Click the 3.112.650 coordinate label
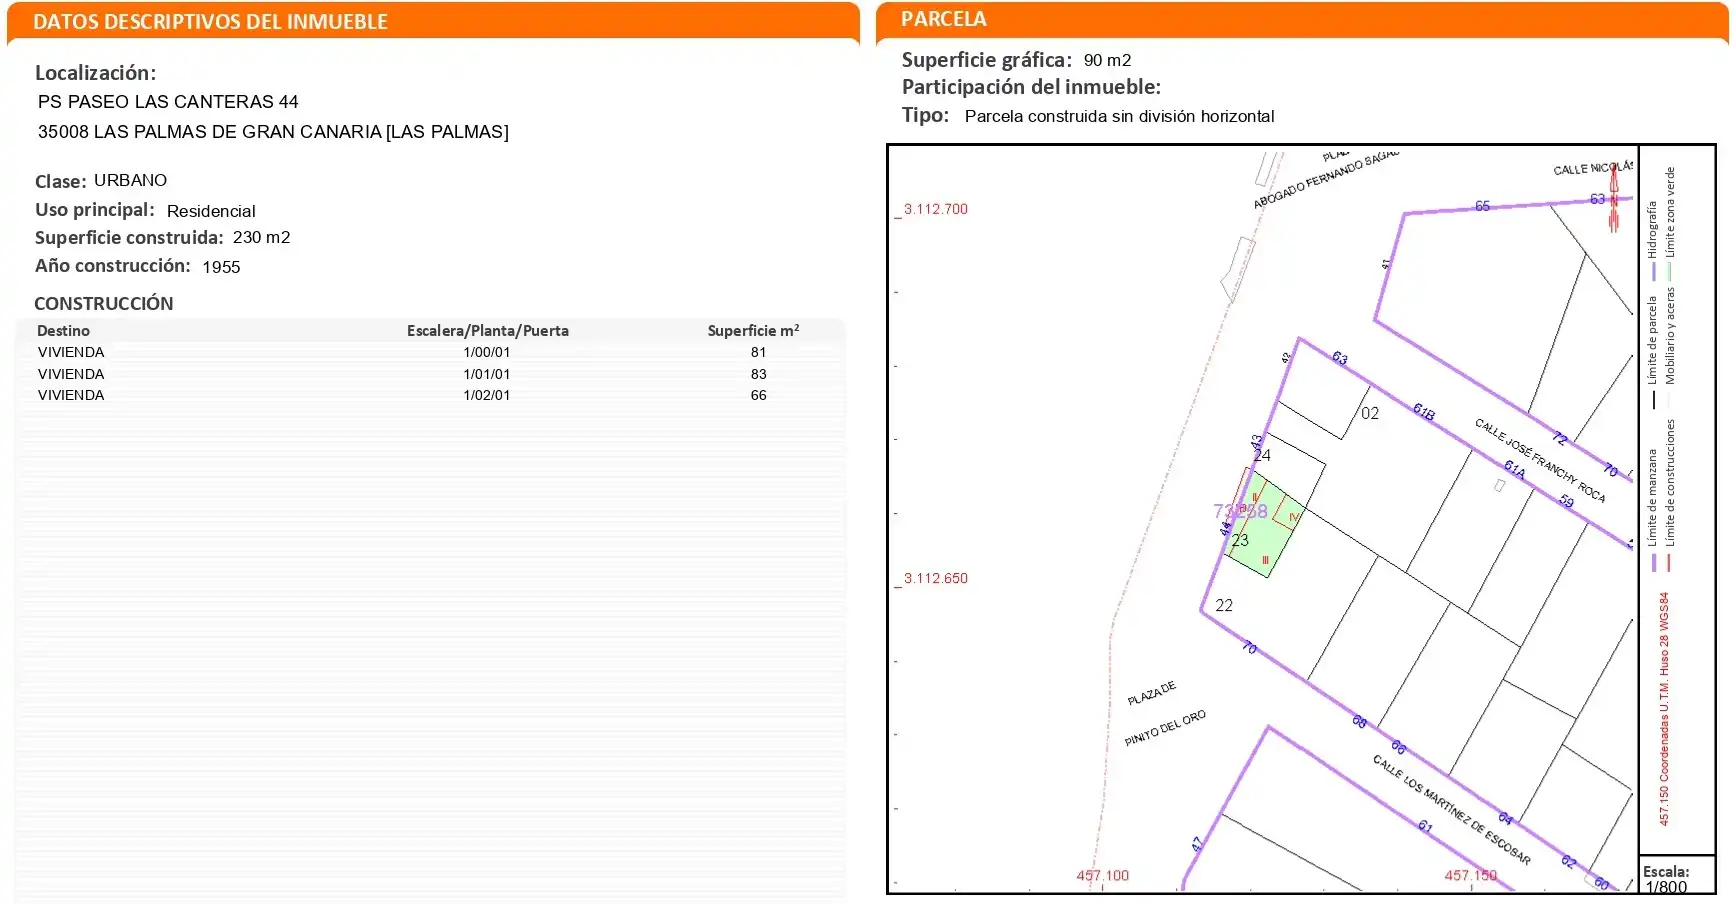The image size is (1734, 904). 936,578
